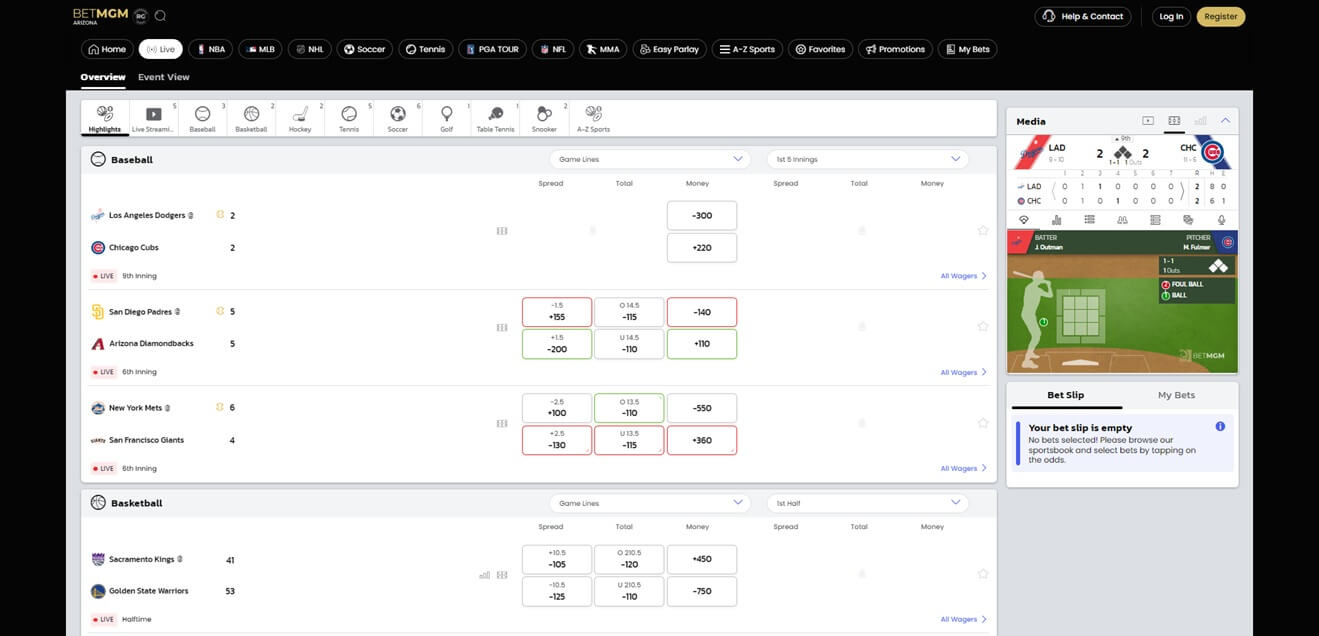The image size is (1319, 636).
Task: Favorite the Kings vs Warriors game star
Action: pos(983,574)
